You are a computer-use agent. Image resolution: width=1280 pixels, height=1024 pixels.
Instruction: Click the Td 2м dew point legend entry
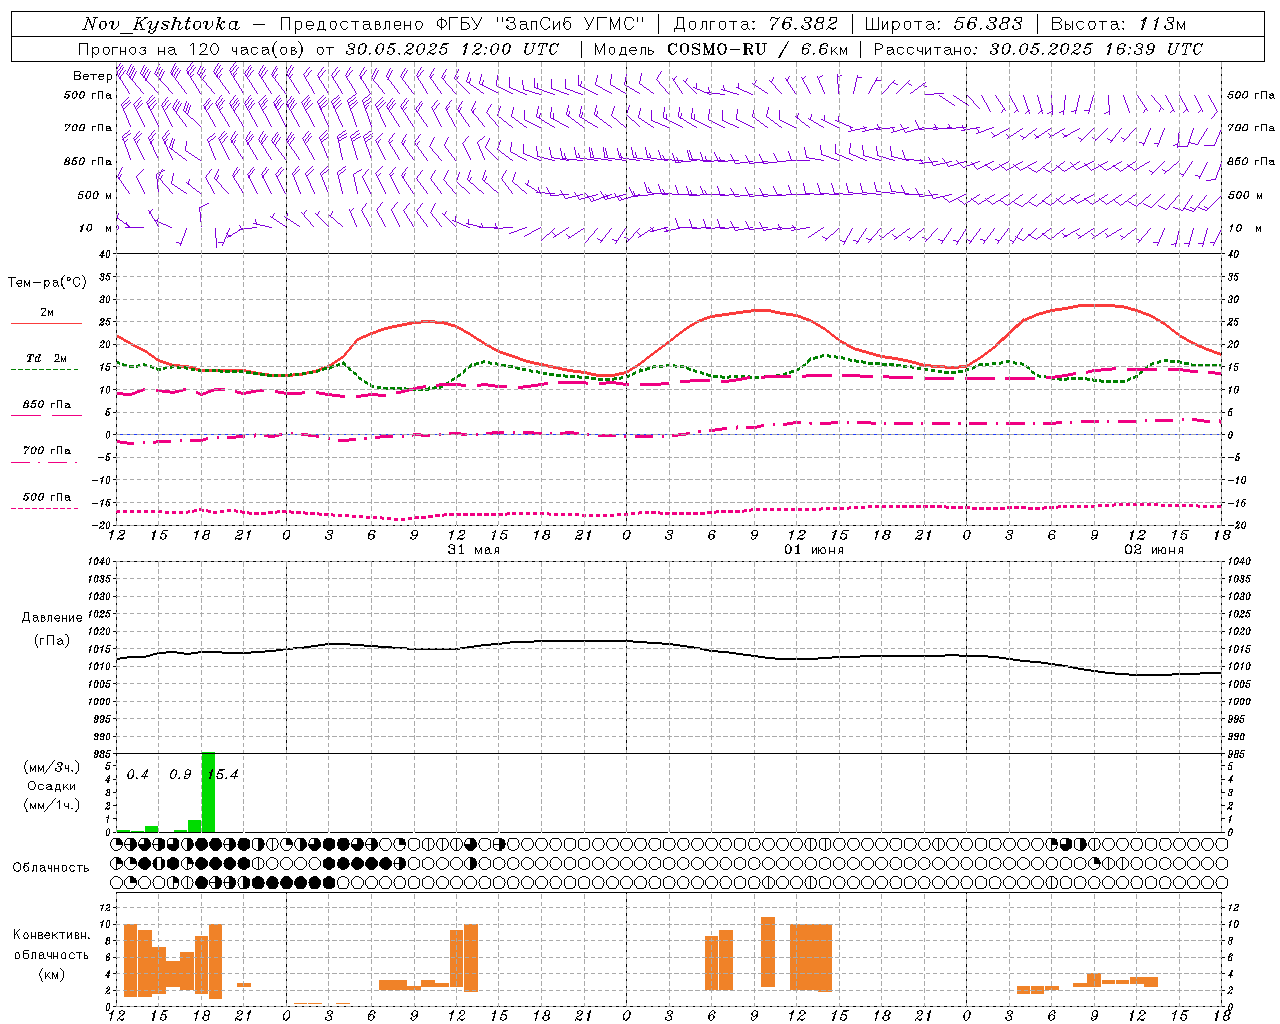47,358
